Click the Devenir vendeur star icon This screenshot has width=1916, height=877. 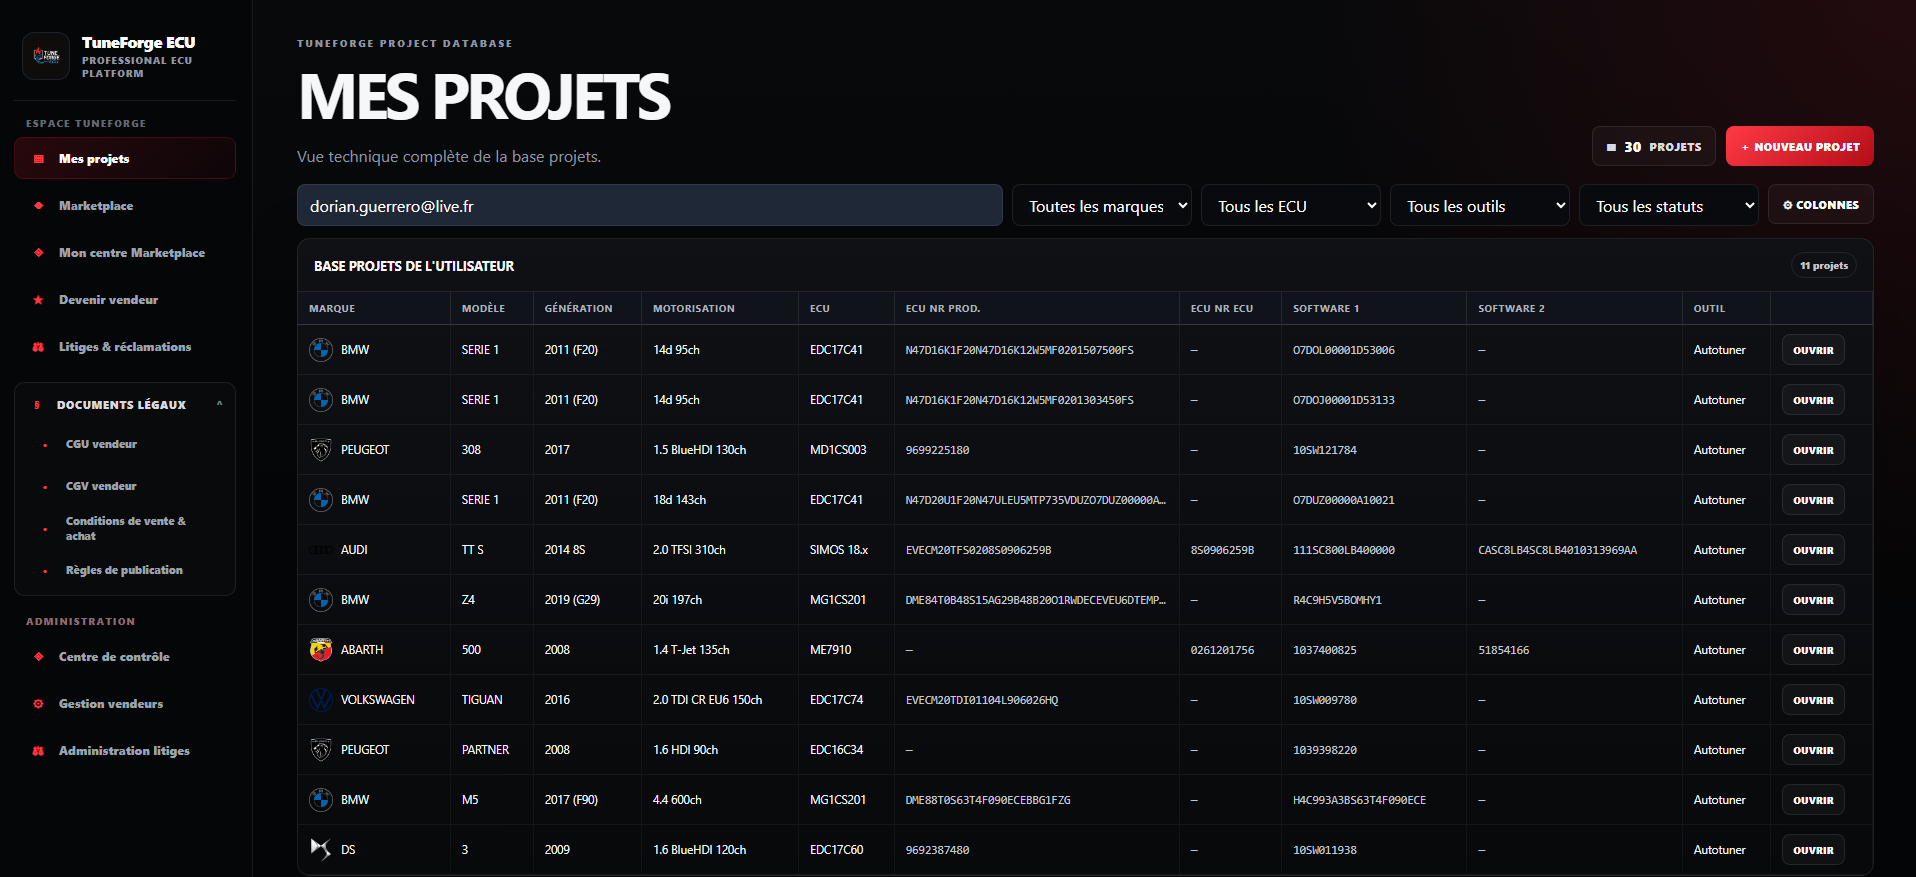[x=38, y=300]
